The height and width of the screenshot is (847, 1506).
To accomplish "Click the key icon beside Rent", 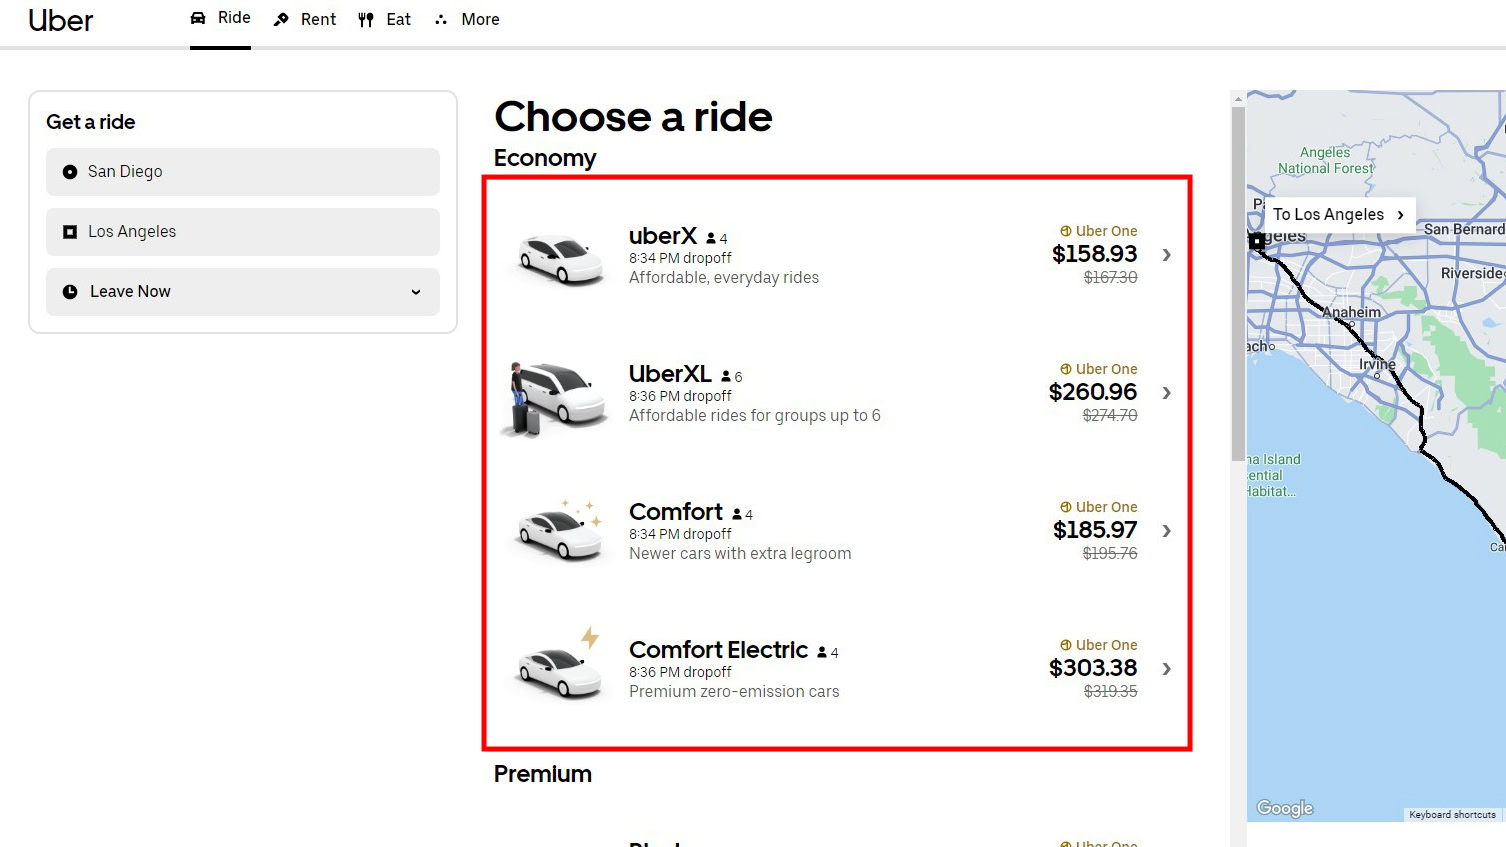I will point(281,19).
